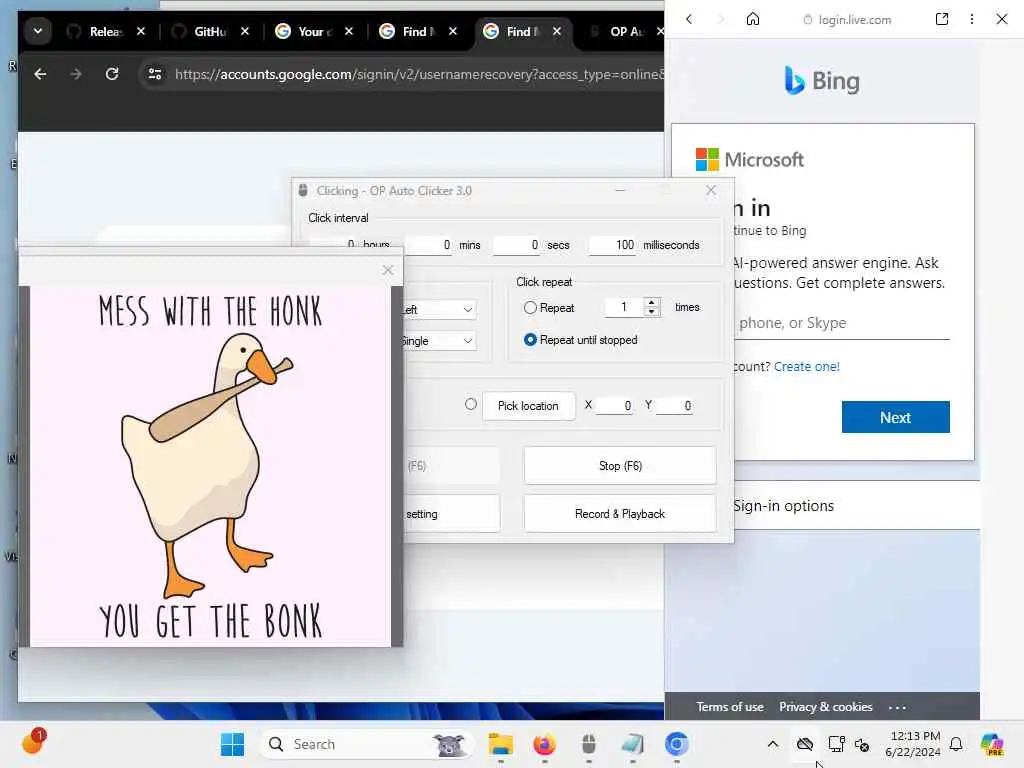Switch to the Releases GitHub tab

tap(95, 31)
